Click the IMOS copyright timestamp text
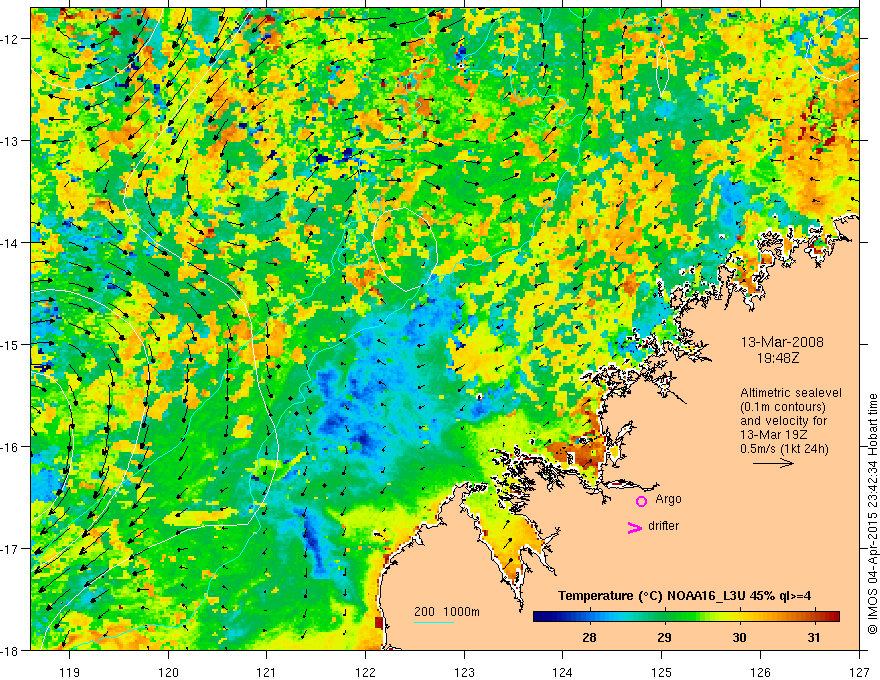The image size is (880, 680). pos(873,513)
